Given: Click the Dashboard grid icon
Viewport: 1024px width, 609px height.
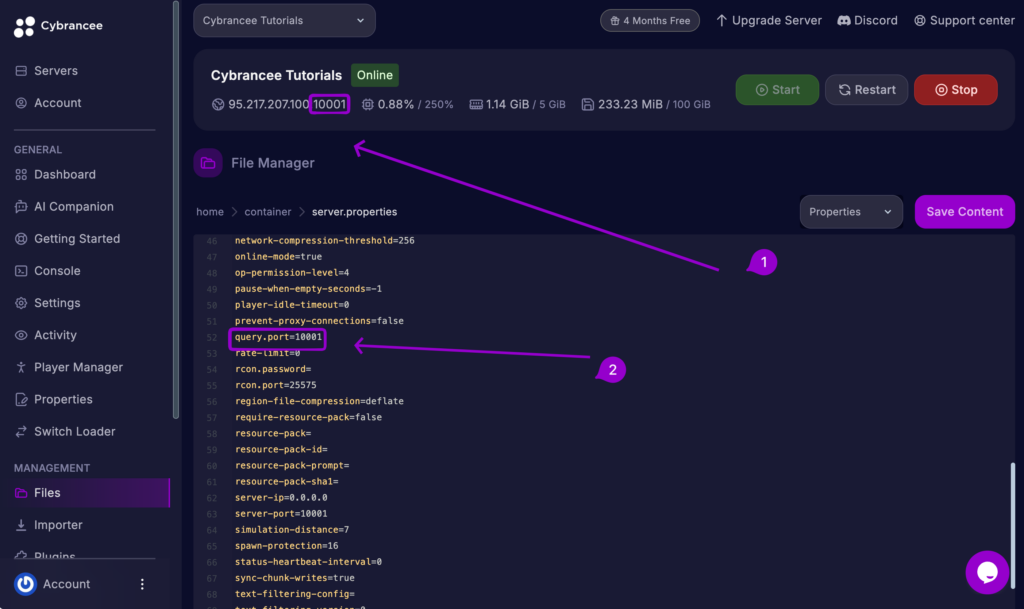Looking at the screenshot, I should point(21,174).
